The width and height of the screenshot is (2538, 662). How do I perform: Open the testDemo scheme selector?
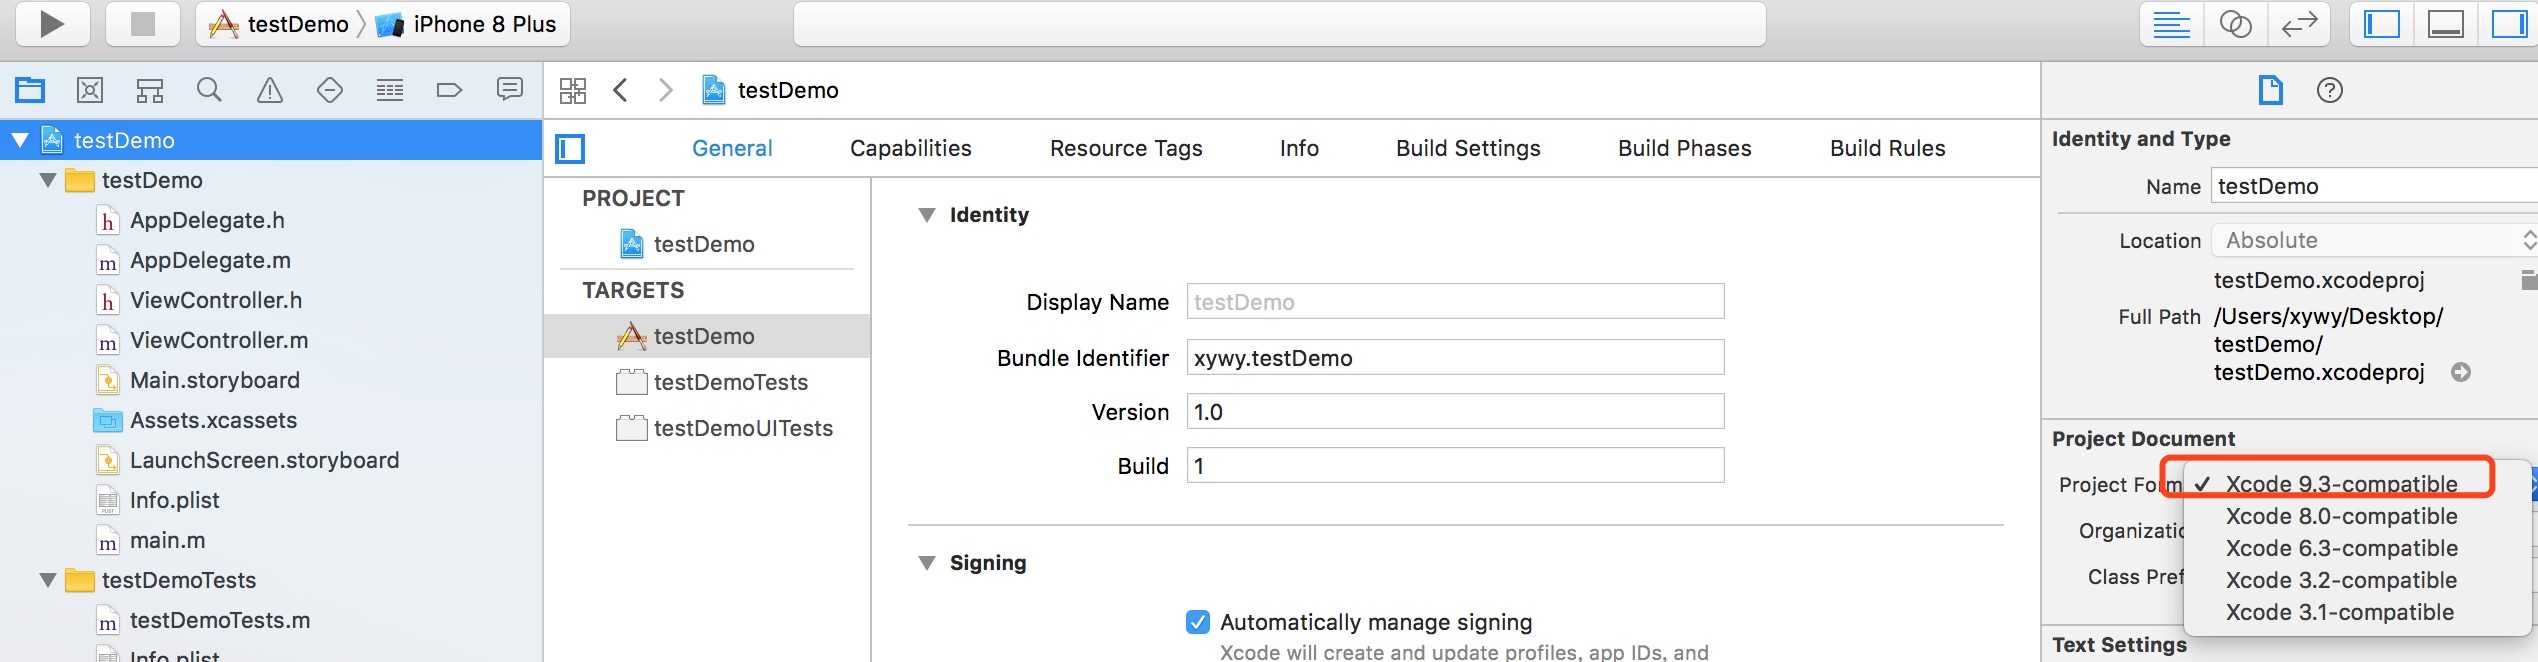278,24
